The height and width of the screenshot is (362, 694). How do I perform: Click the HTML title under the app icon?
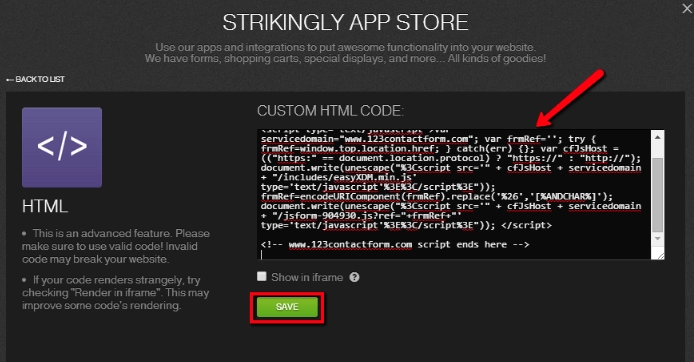(45, 206)
